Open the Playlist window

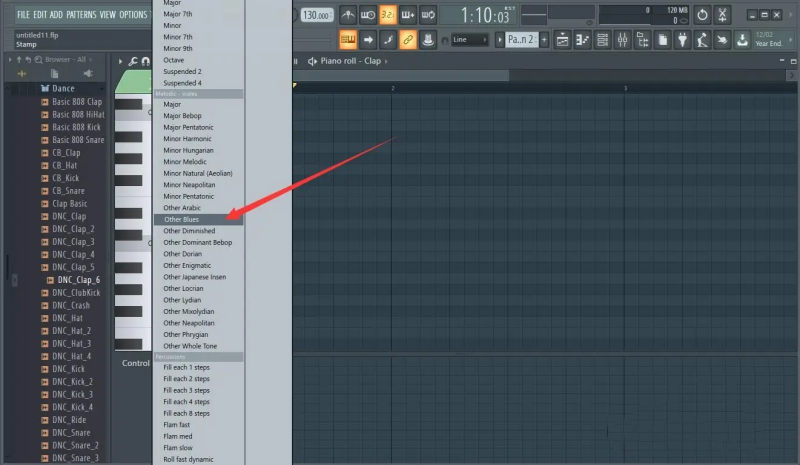(562, 40)
